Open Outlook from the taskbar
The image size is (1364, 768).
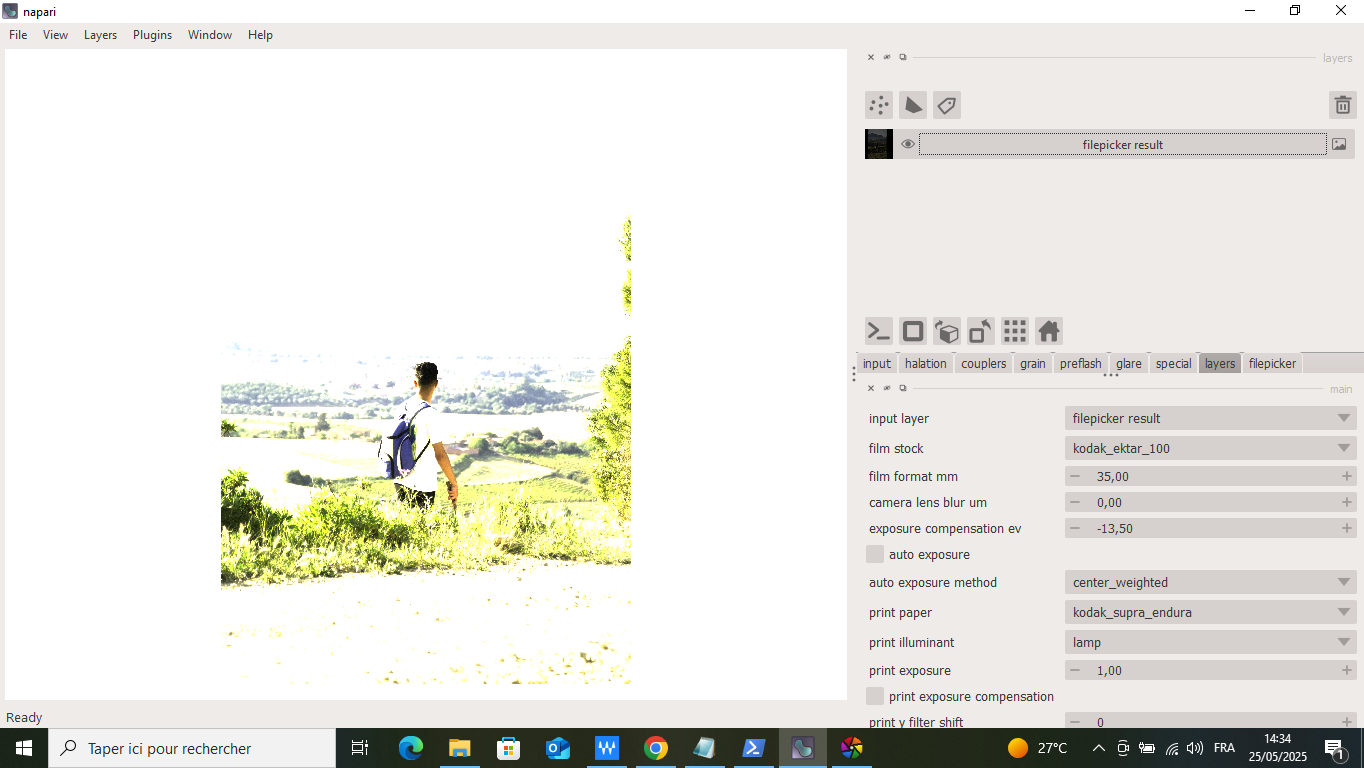pyautogui.click(x=558, y=748)
